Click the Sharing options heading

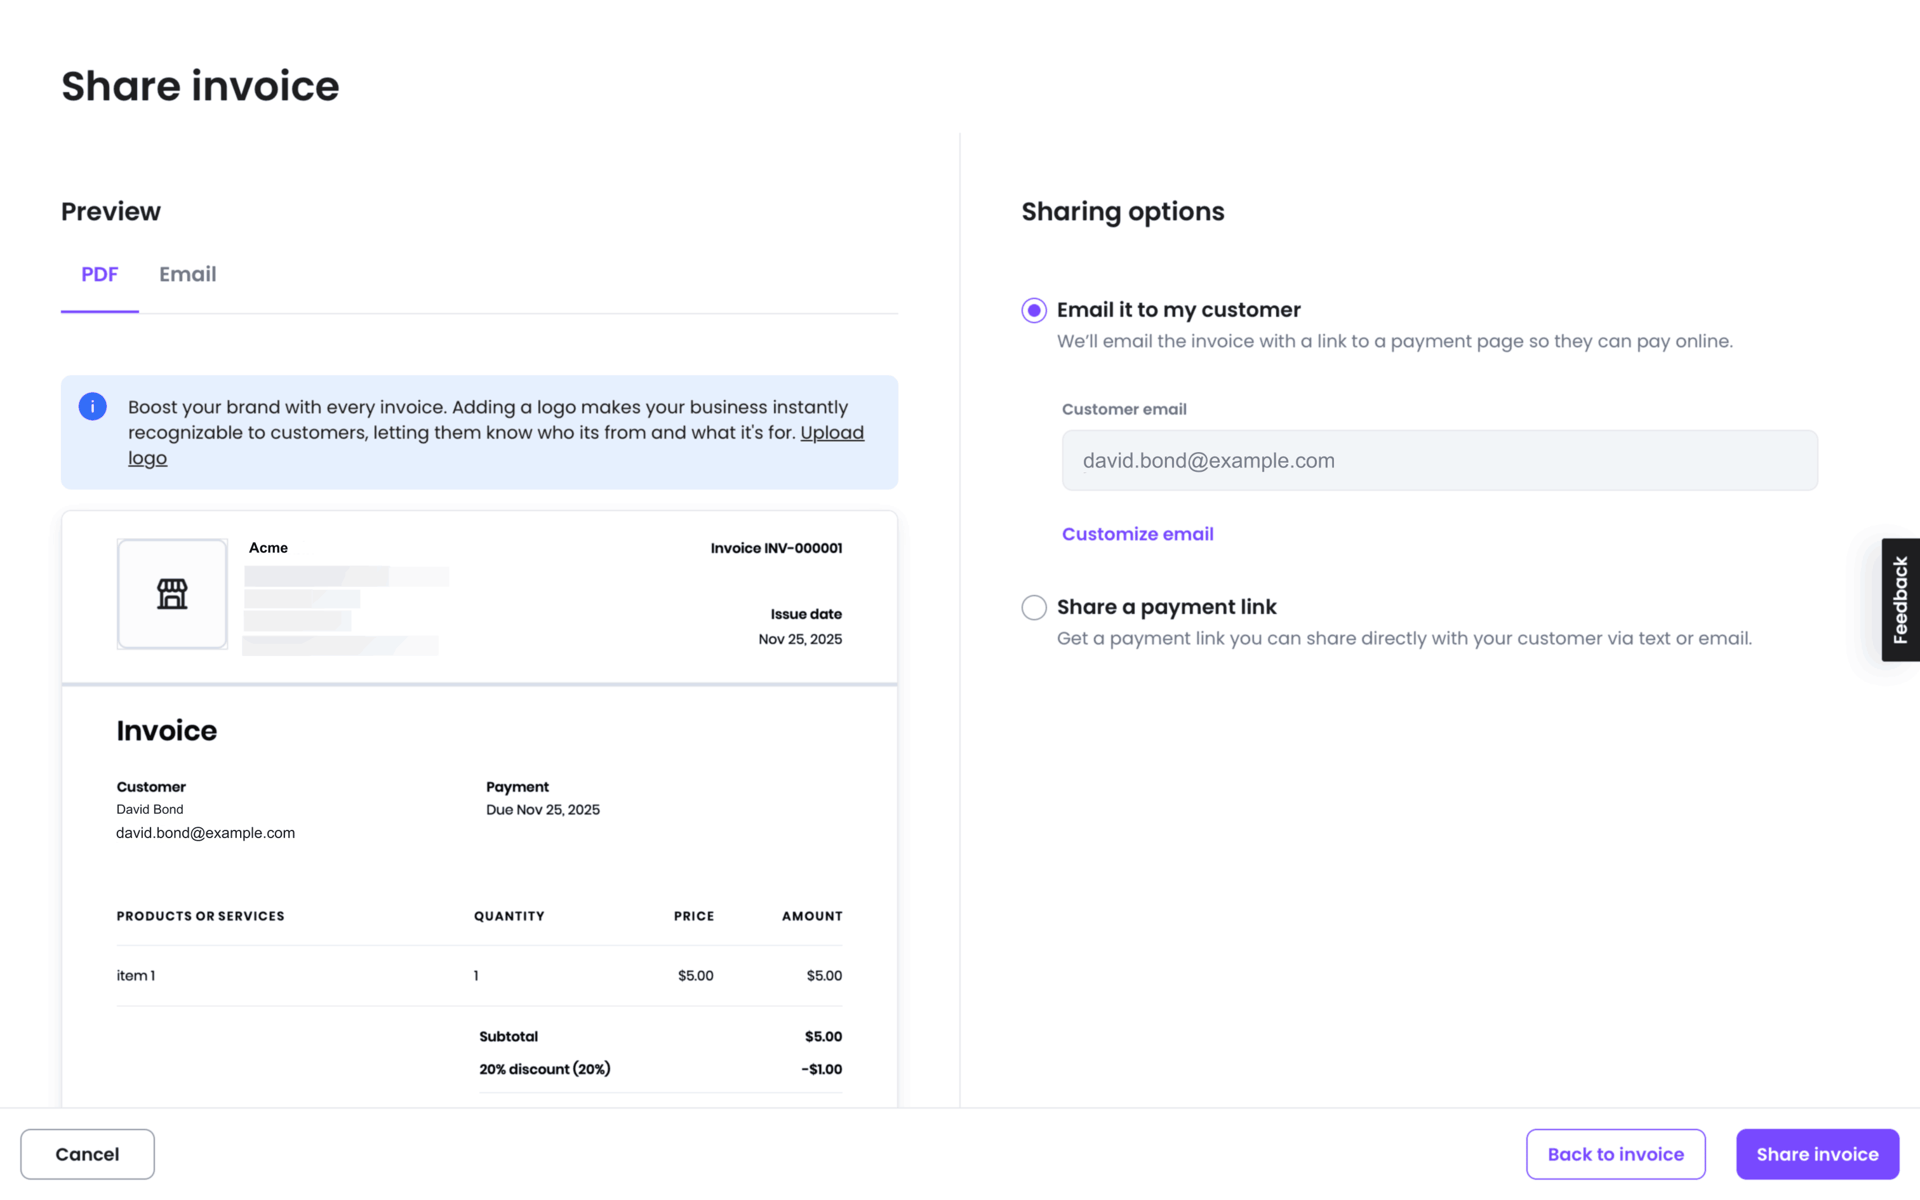tap(1123, 212)
